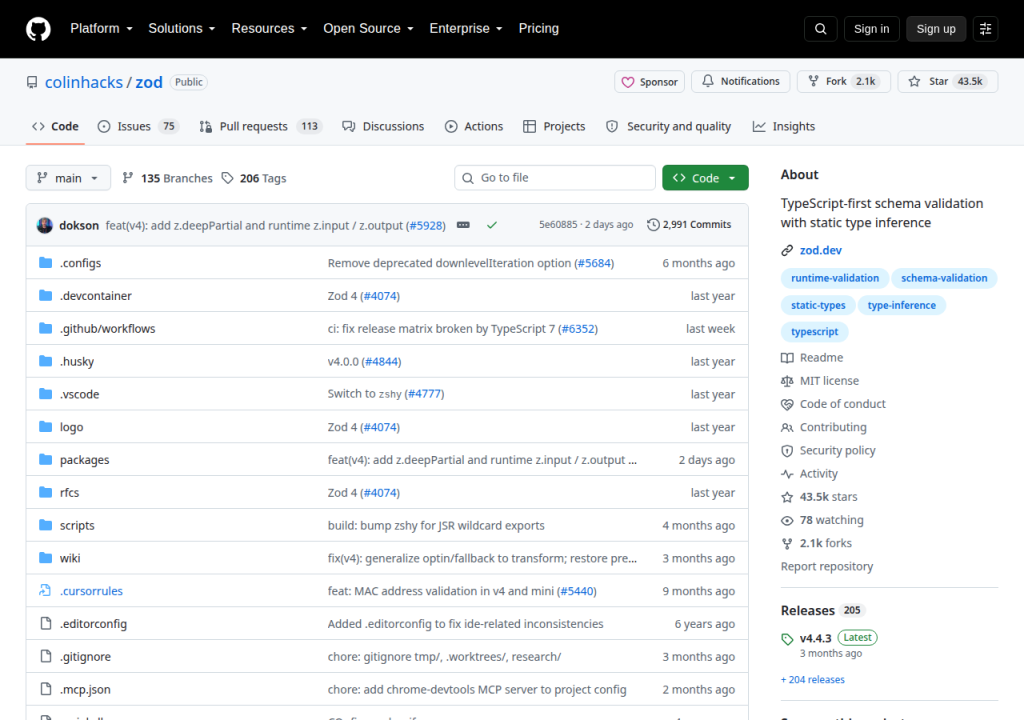Screen dimensions: 1024x720
Task: Open the colinhacks owner link
Action: coord(84,82)
